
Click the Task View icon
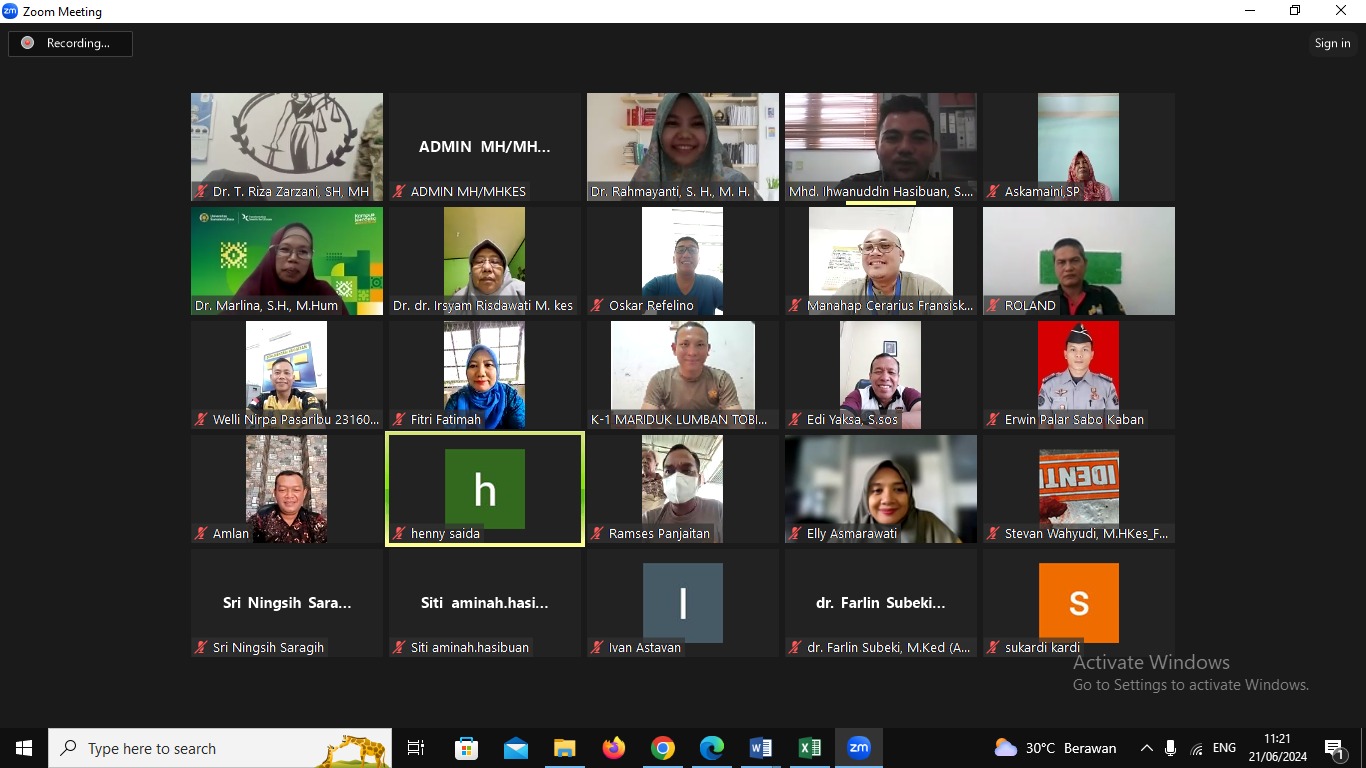pos(416,748)
